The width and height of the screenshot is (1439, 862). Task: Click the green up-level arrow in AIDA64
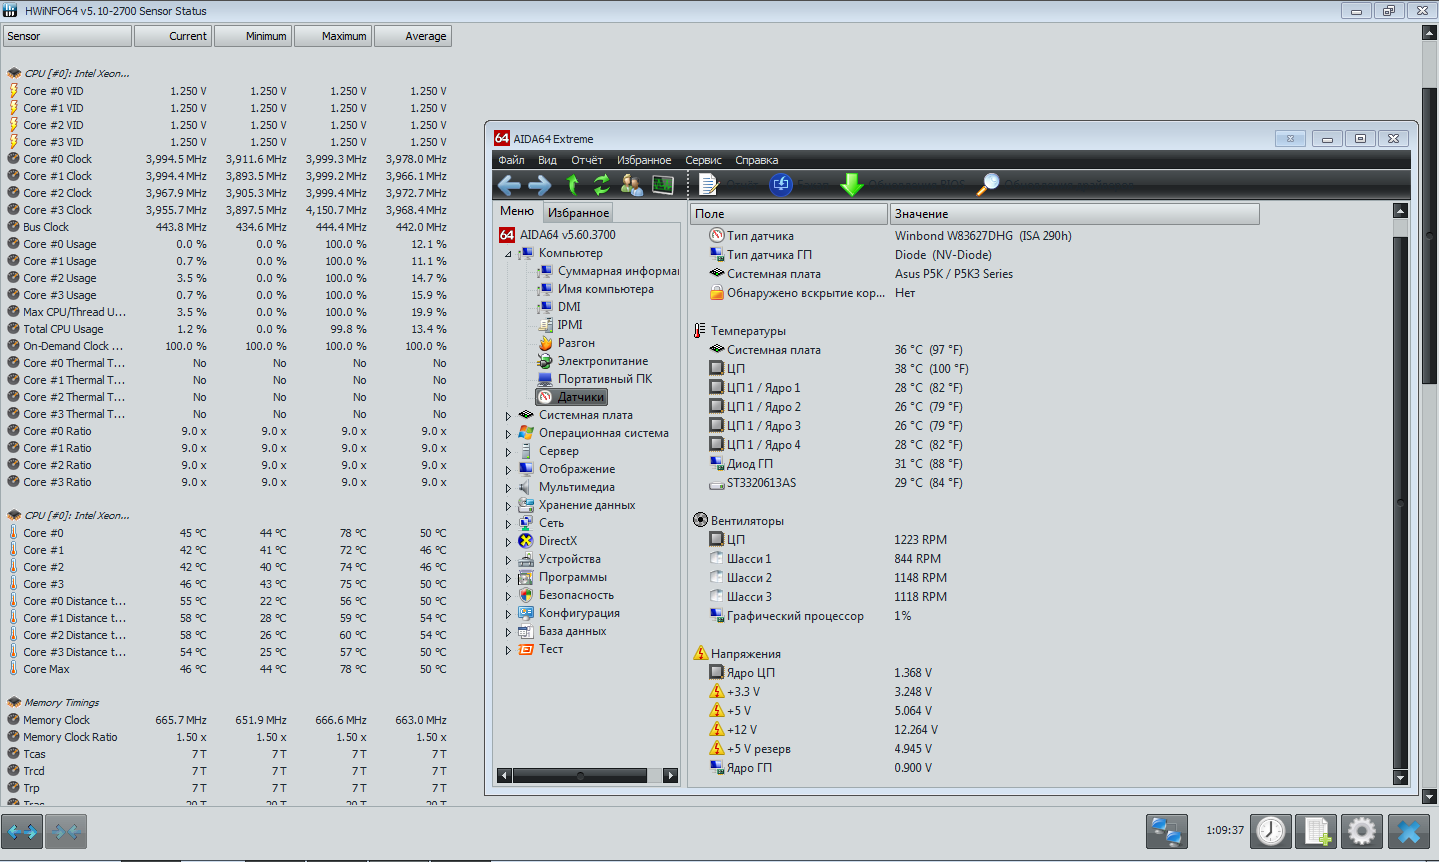(572, 185)
